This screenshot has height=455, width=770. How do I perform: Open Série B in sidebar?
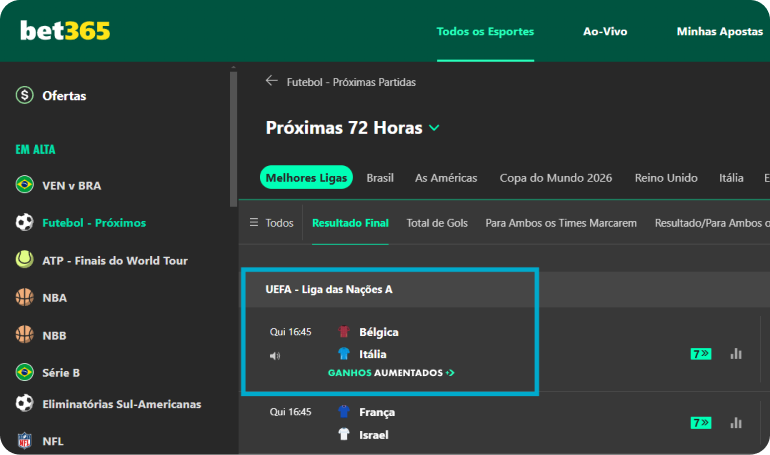(x=61, y=373)
